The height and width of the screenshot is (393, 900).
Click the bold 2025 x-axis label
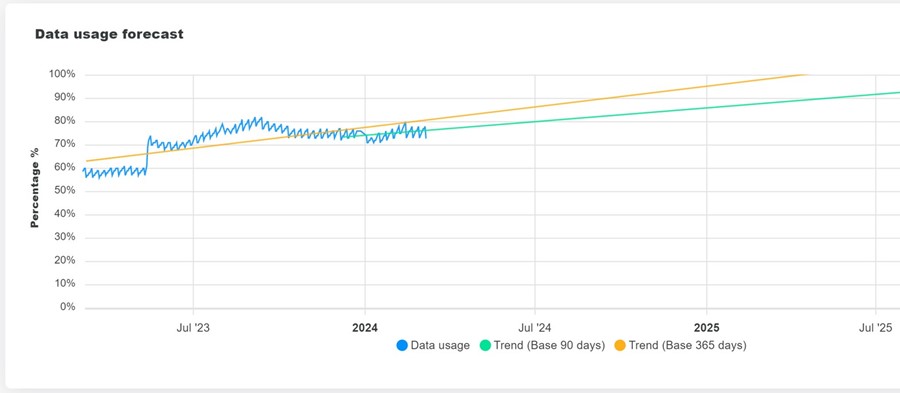click(x=707, y=328)
